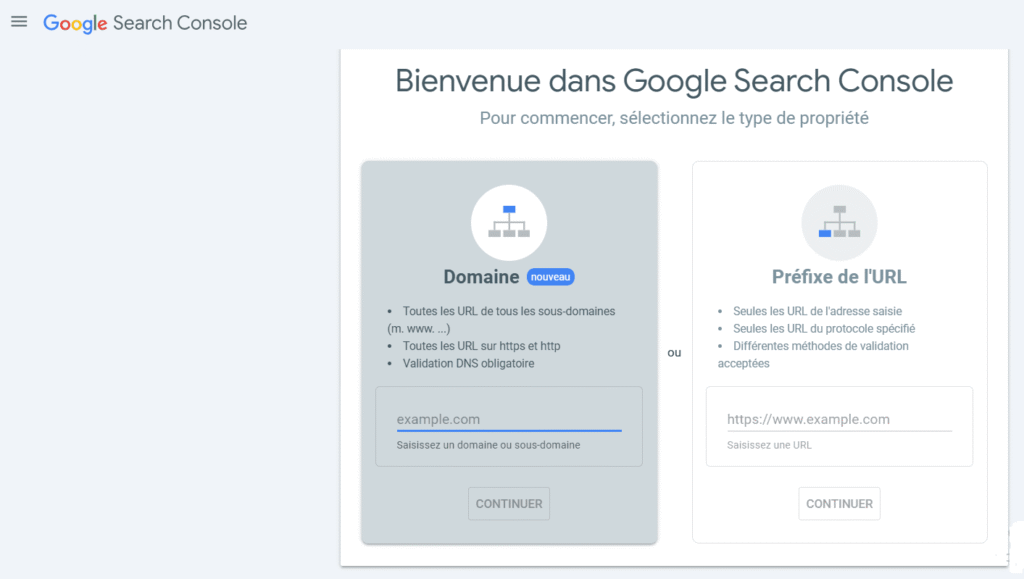Select the Domain property site-structure icon

[x=509, y=221]
